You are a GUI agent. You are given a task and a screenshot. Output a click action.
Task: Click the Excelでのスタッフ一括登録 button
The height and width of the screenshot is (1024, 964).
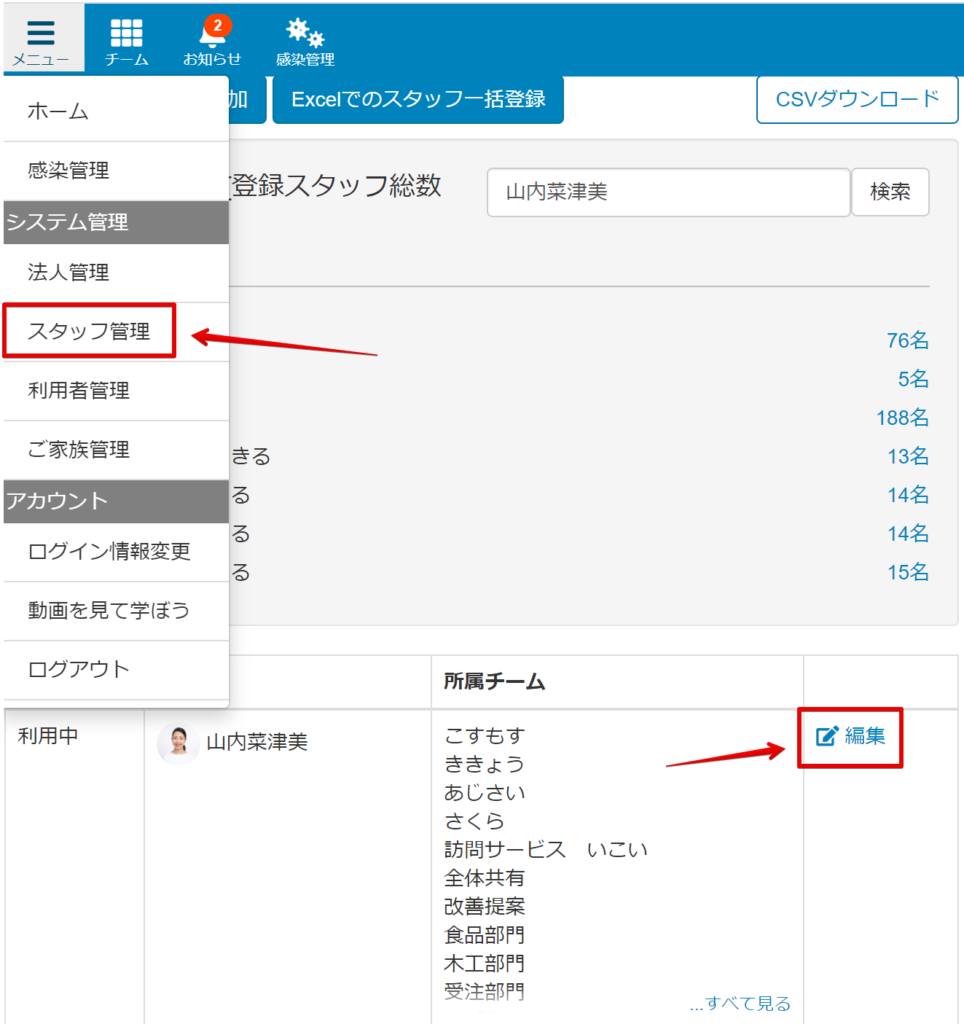tap(418, 100)
